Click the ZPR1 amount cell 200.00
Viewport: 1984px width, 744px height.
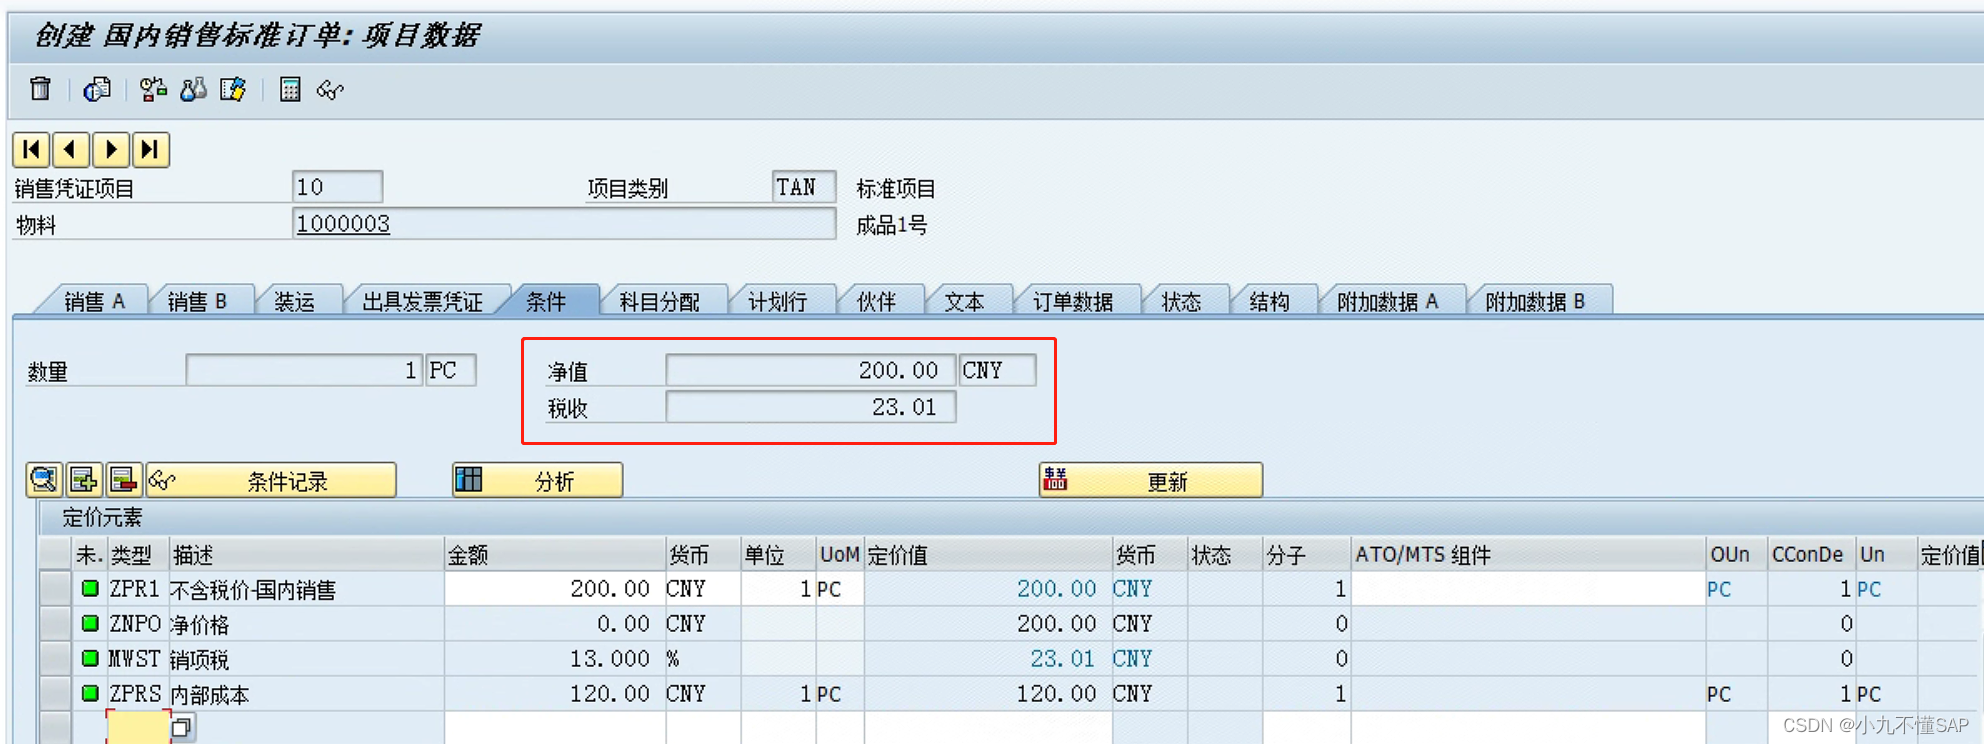[554, 588]
